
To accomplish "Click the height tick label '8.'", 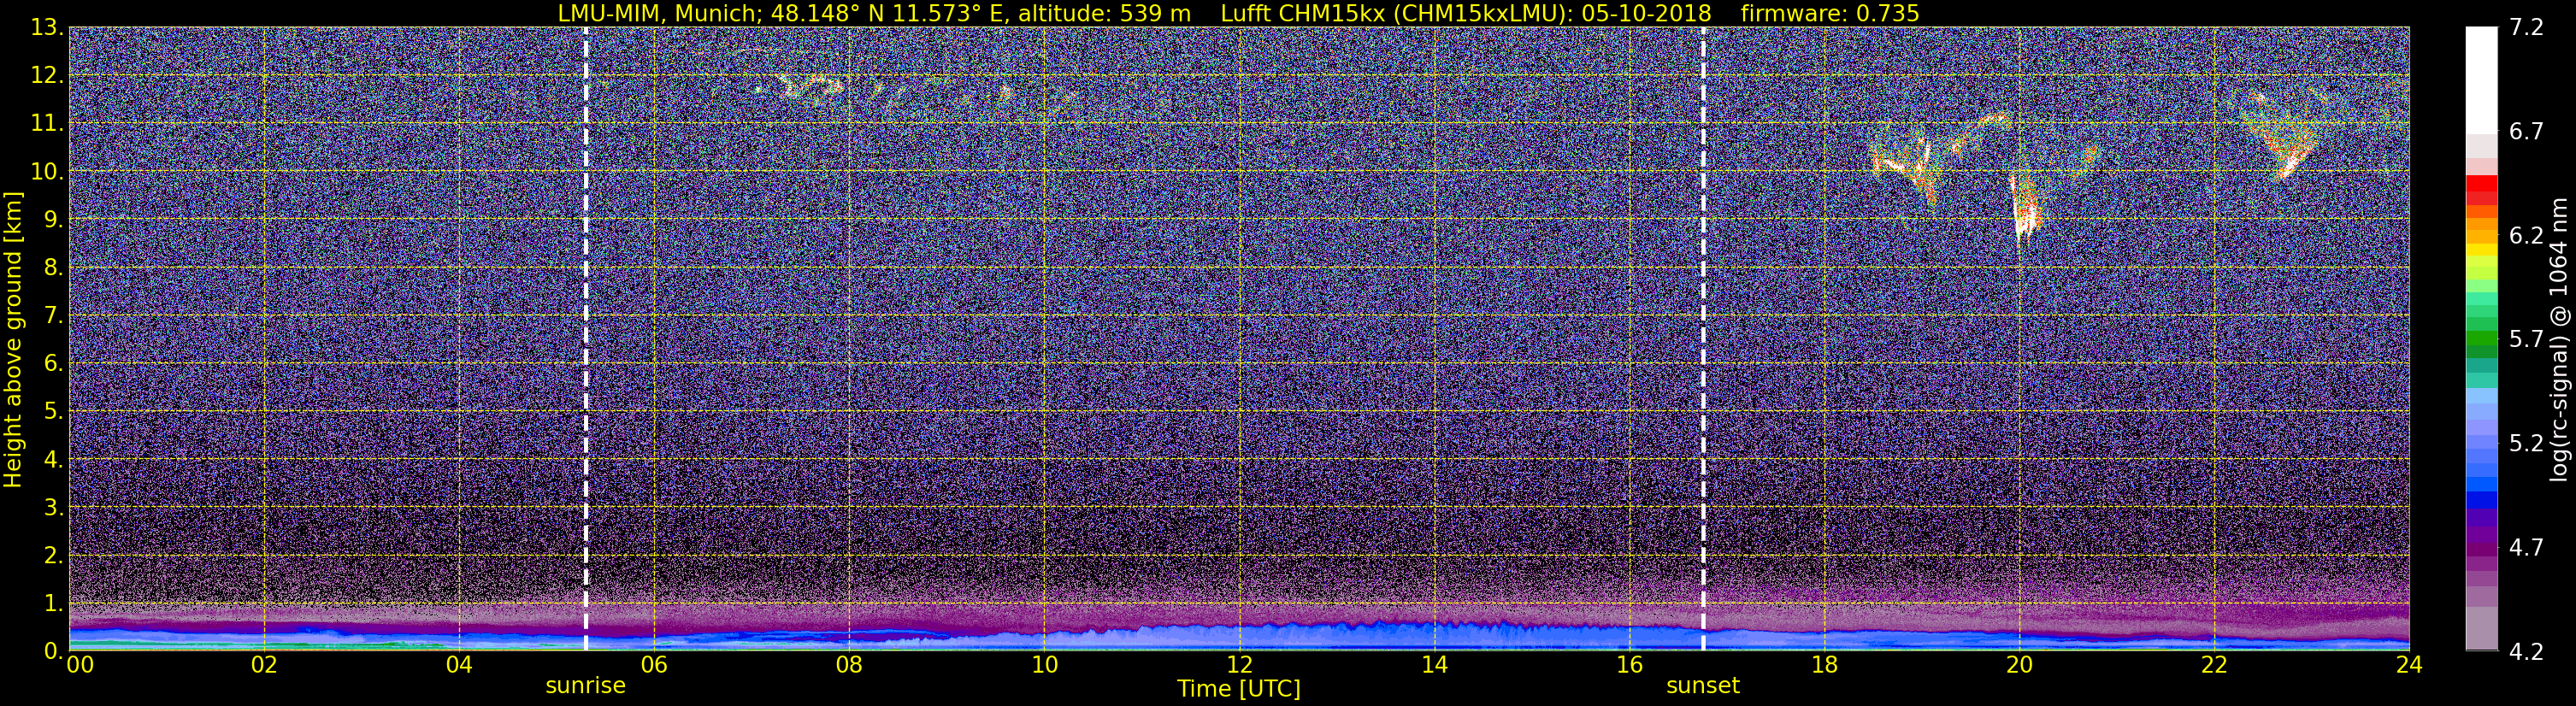I will [52, 267].
